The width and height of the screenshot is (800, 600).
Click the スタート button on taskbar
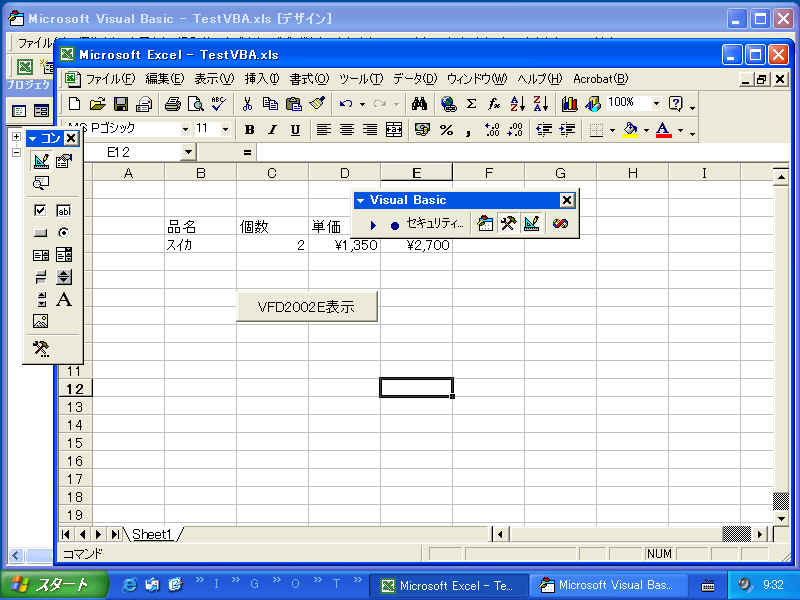55,585
